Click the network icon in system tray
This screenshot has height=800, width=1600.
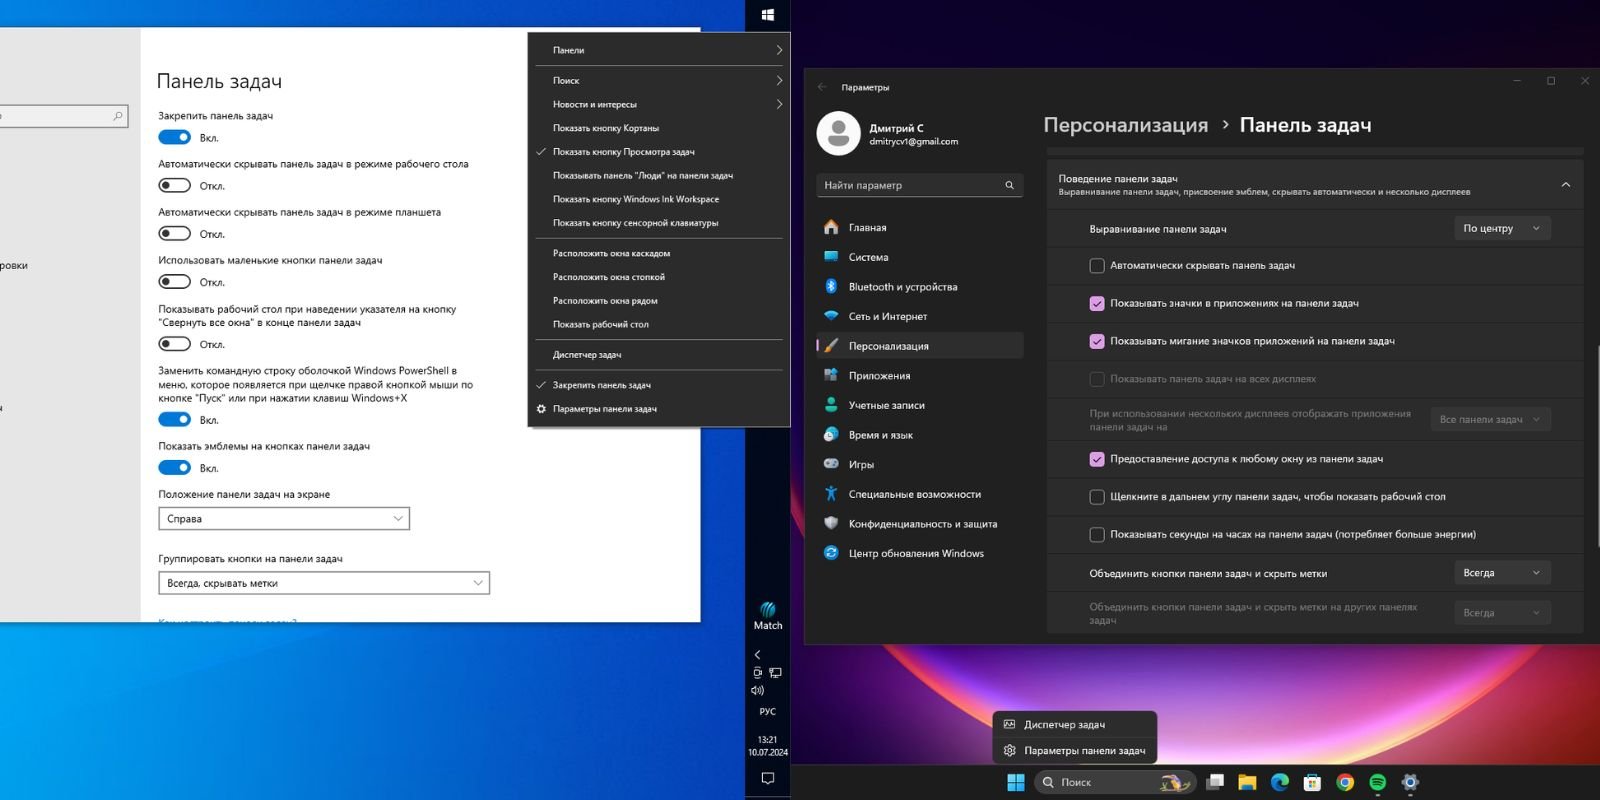[775, 673]
